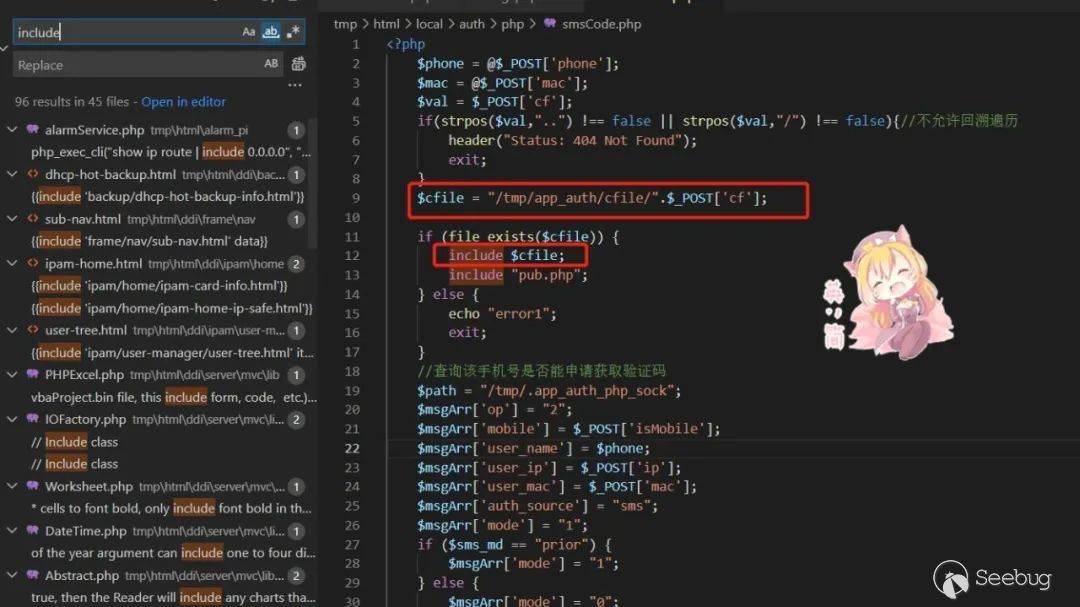
Task: Click PHP file icon of Abstract.php
Action: 32,575
